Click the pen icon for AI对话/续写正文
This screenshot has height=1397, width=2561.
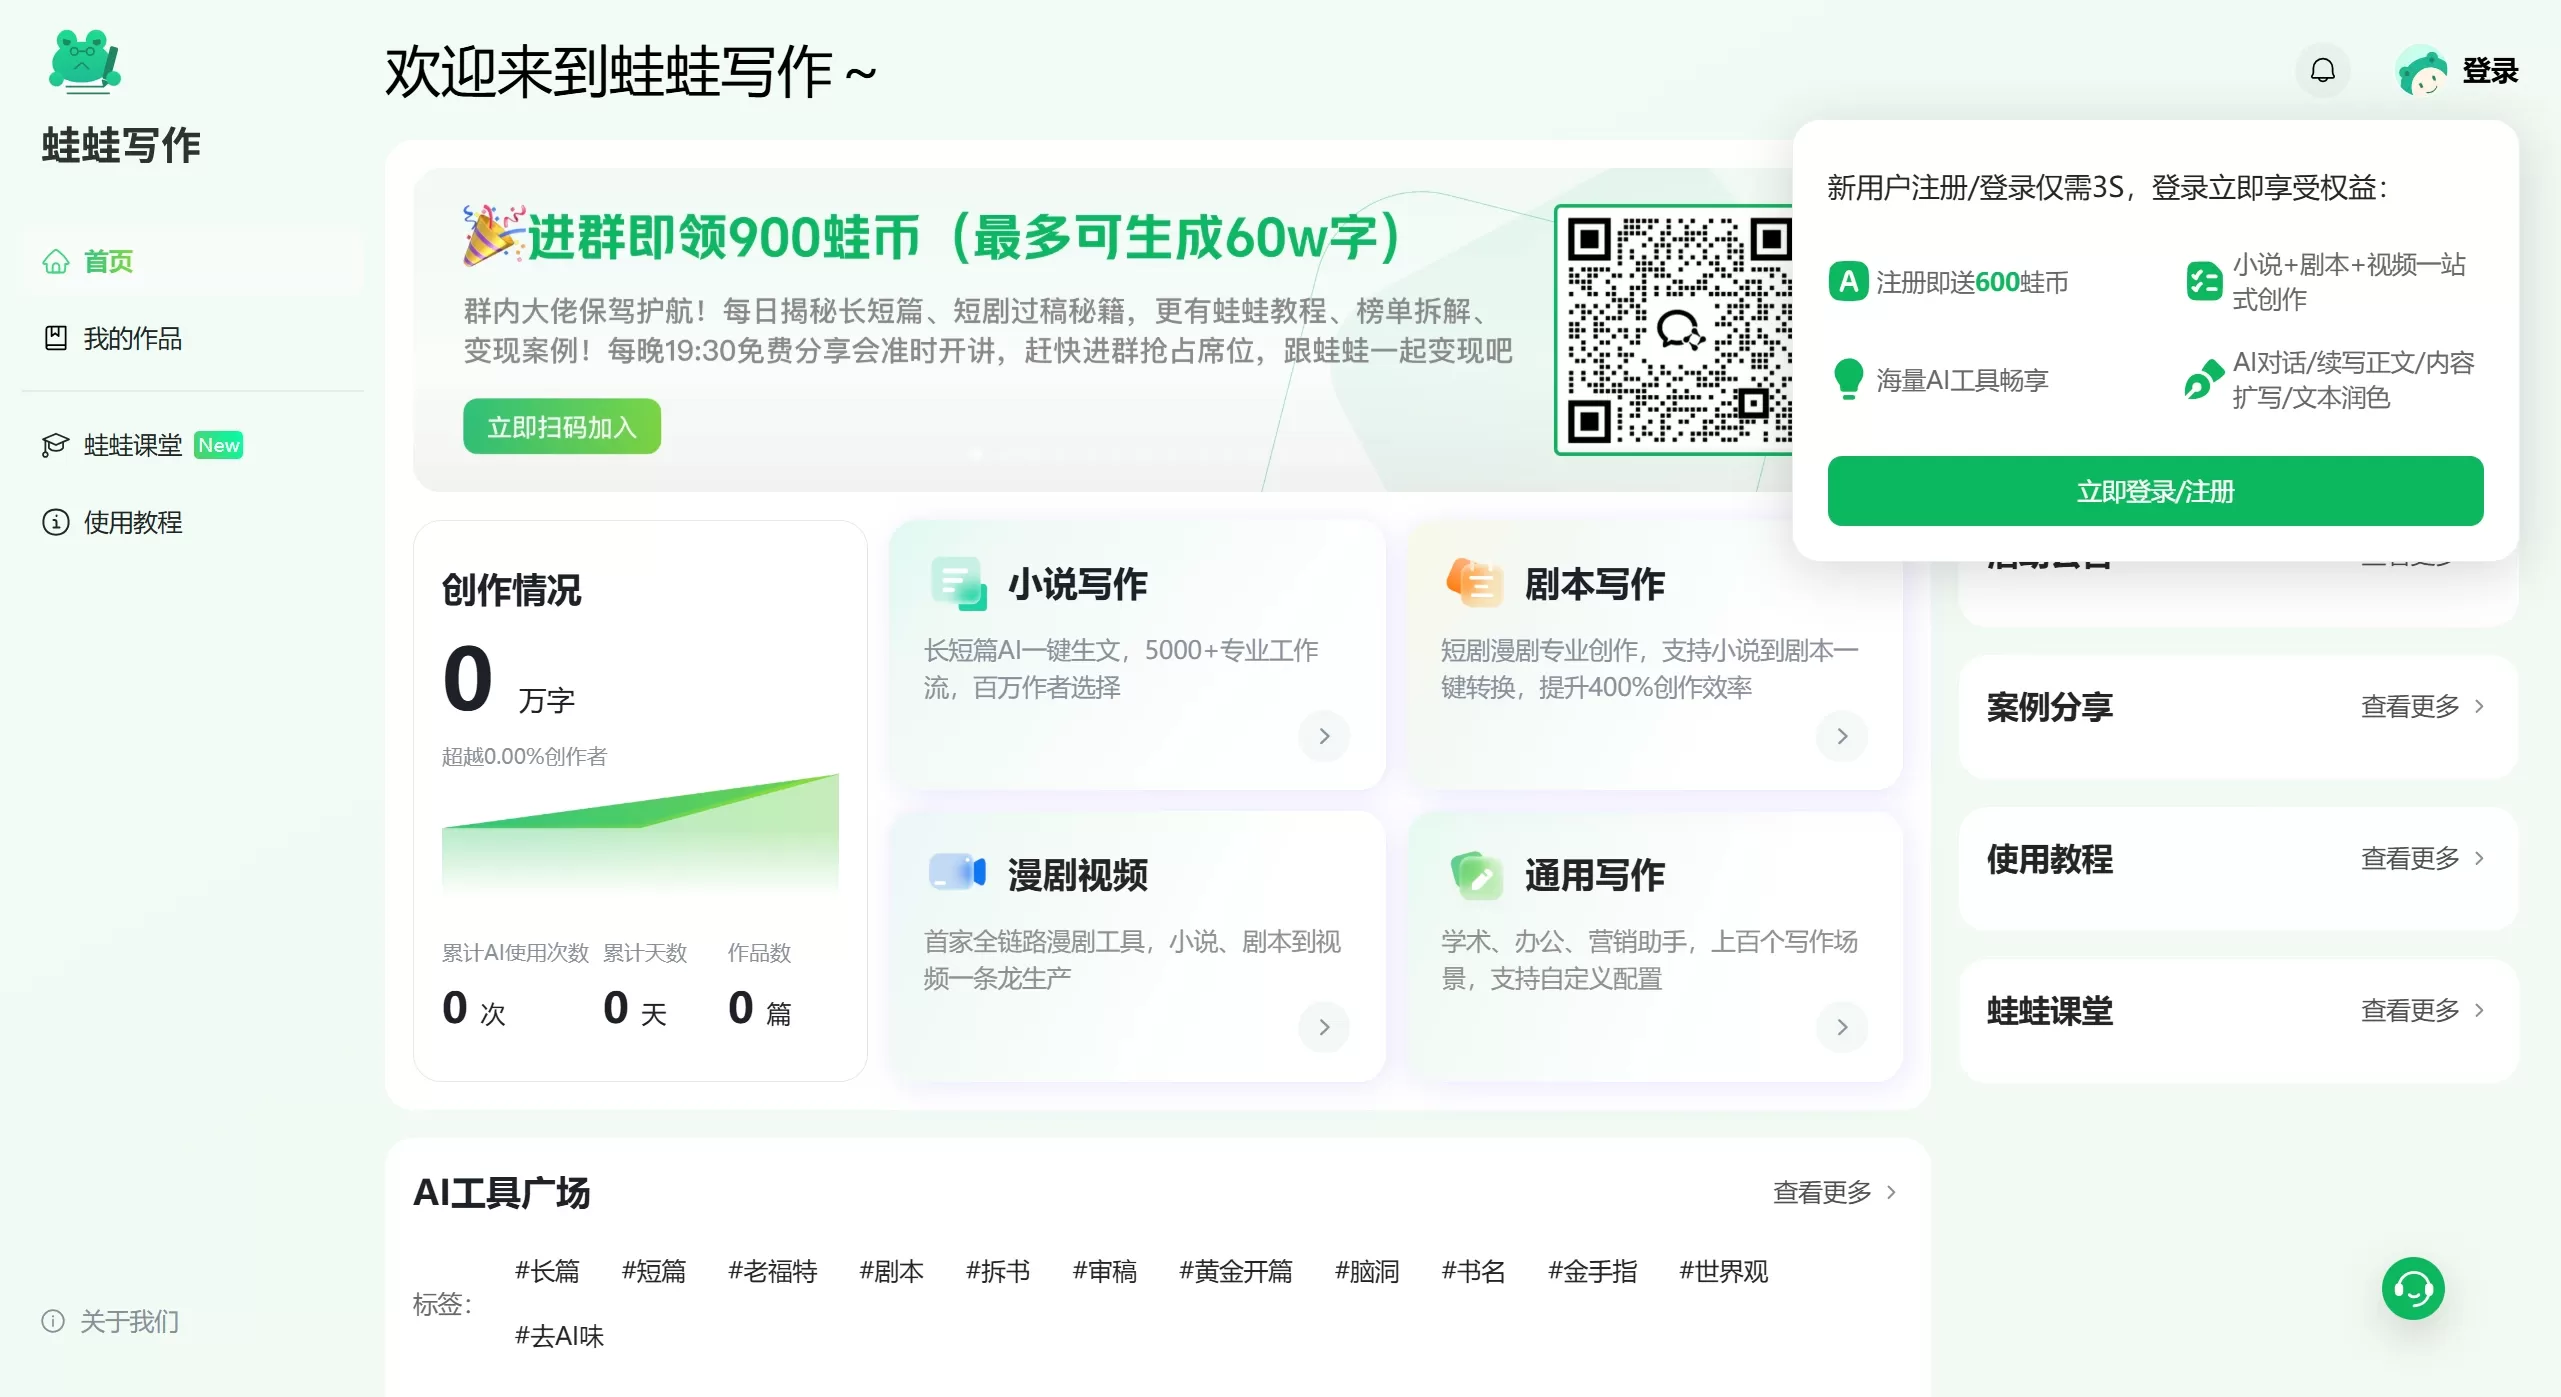pos(2204,379)
